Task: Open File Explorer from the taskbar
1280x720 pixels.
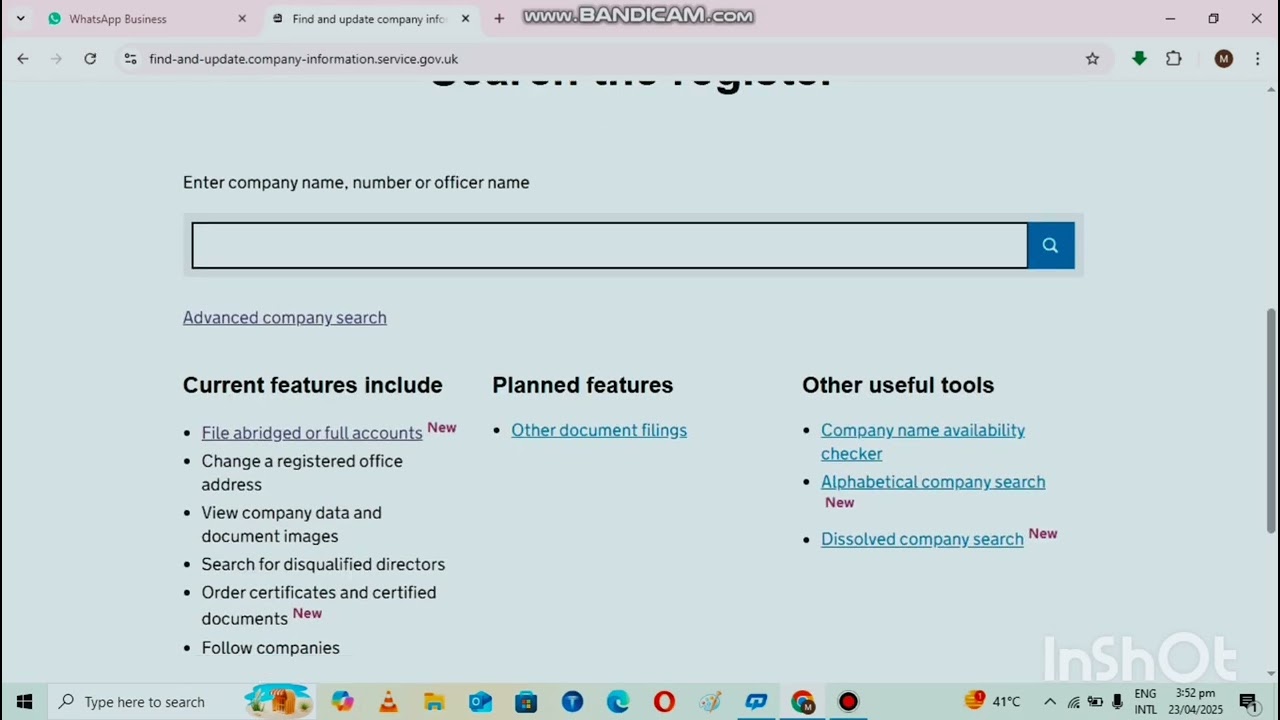Action: 434,702
